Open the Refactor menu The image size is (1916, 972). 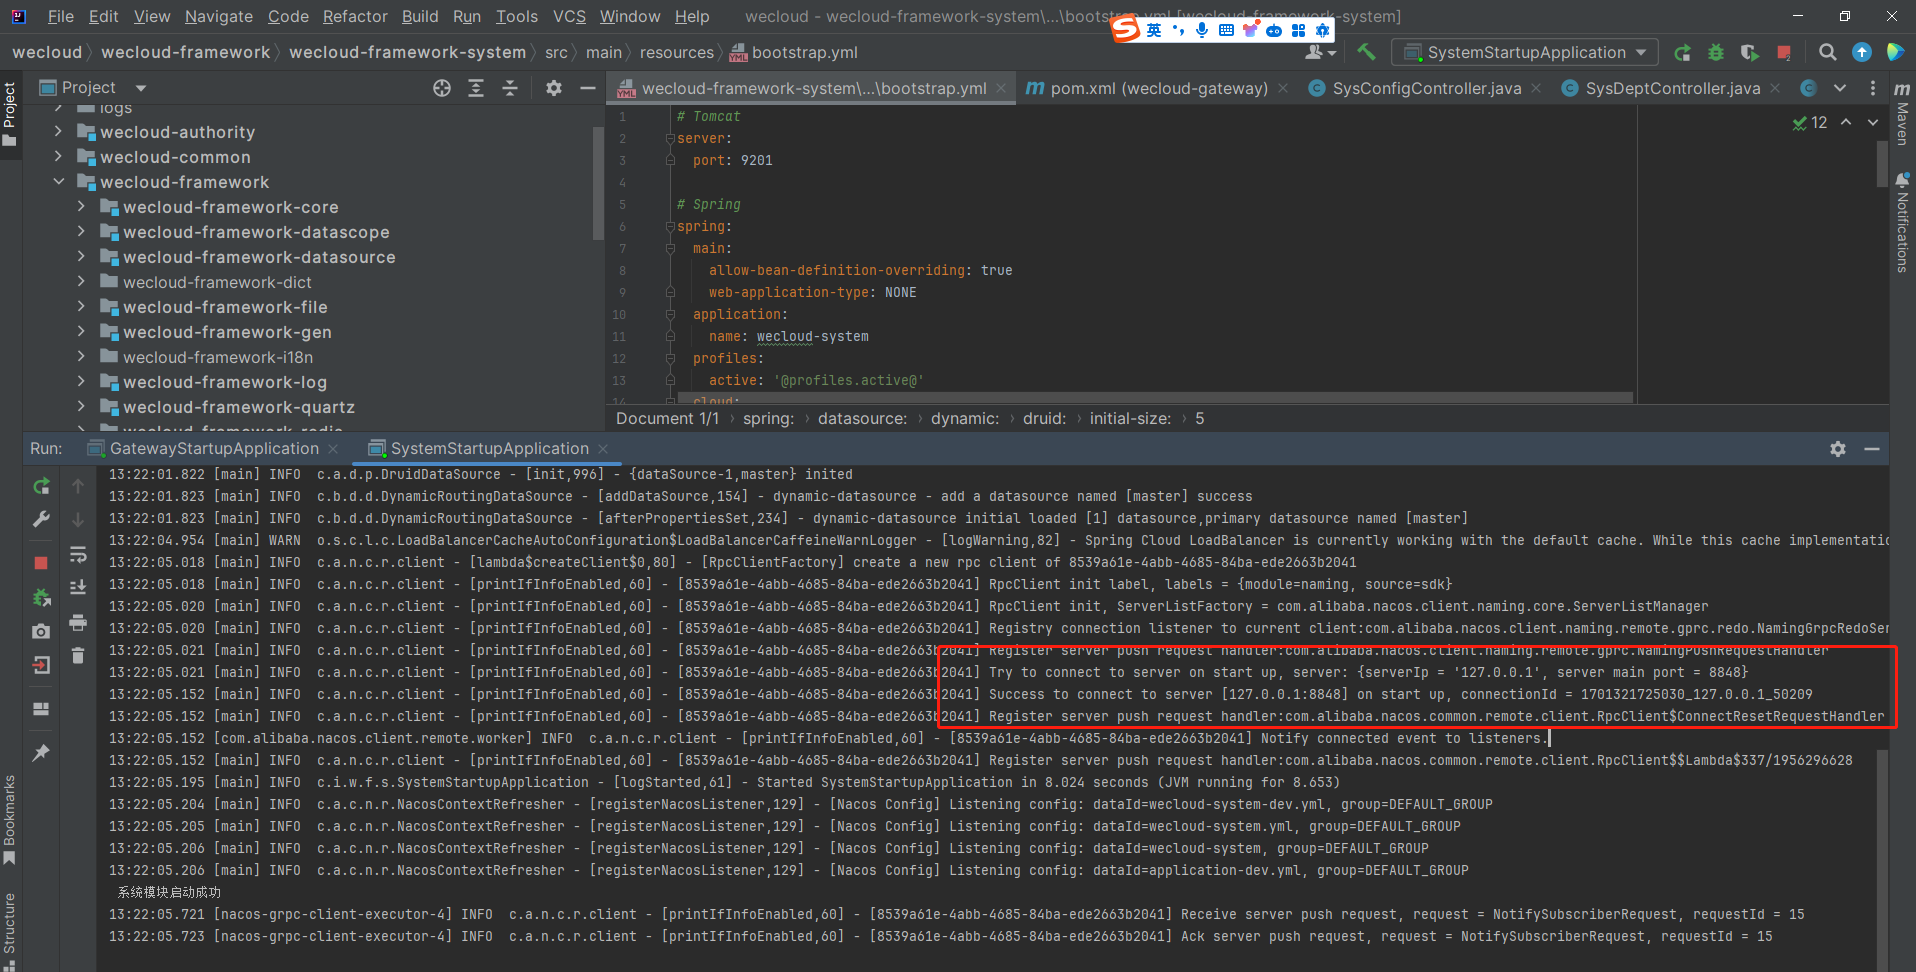(355, 16)
